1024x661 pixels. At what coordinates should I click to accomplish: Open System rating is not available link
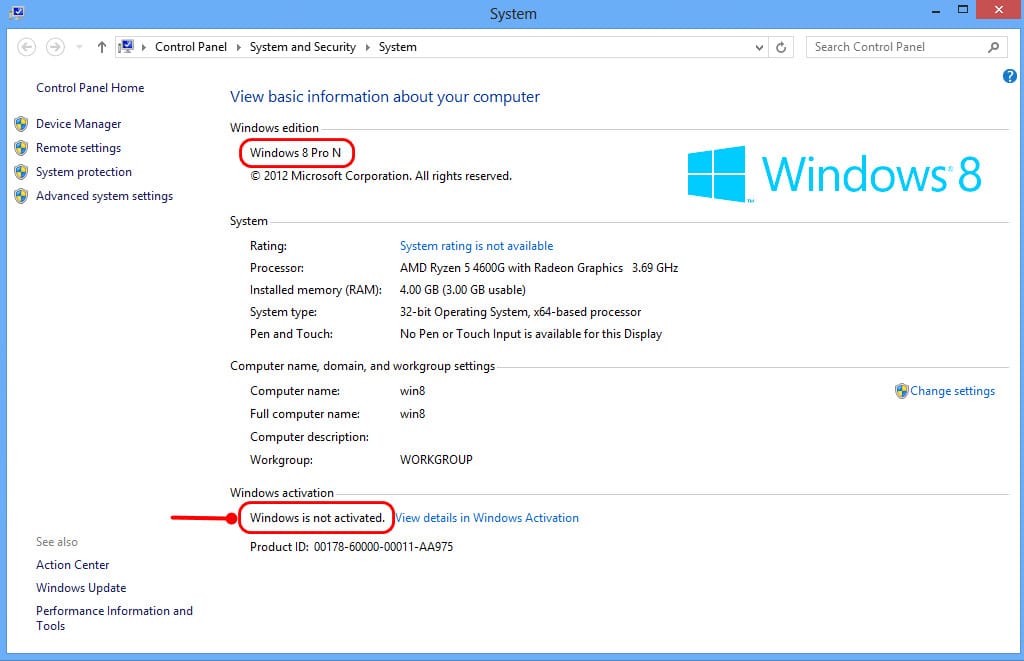coord(476,246)
